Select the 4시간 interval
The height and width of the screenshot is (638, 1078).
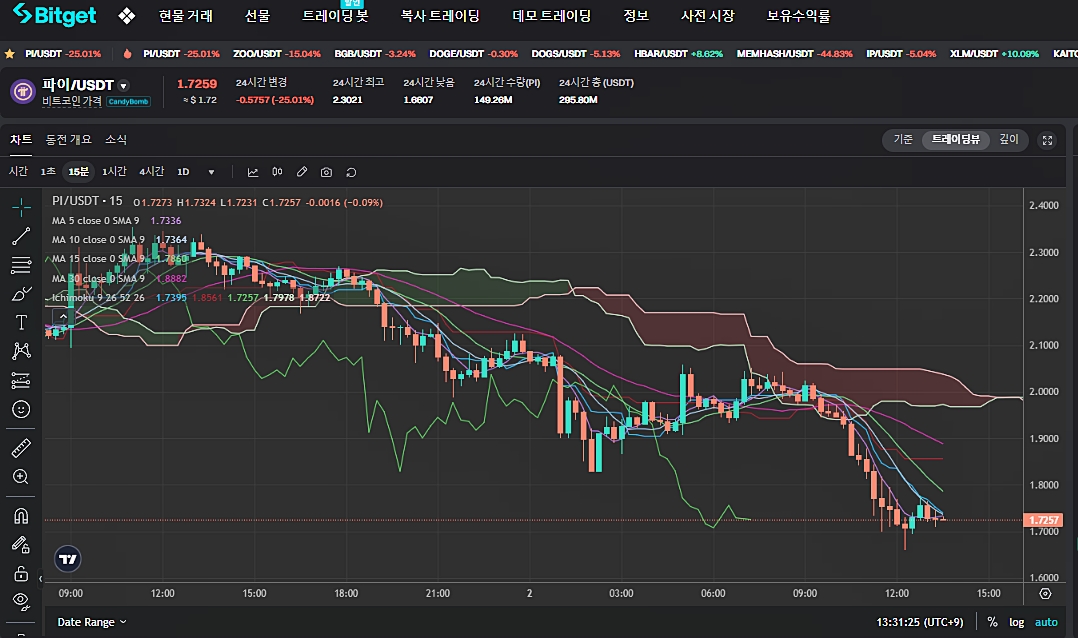pos(151,171)
